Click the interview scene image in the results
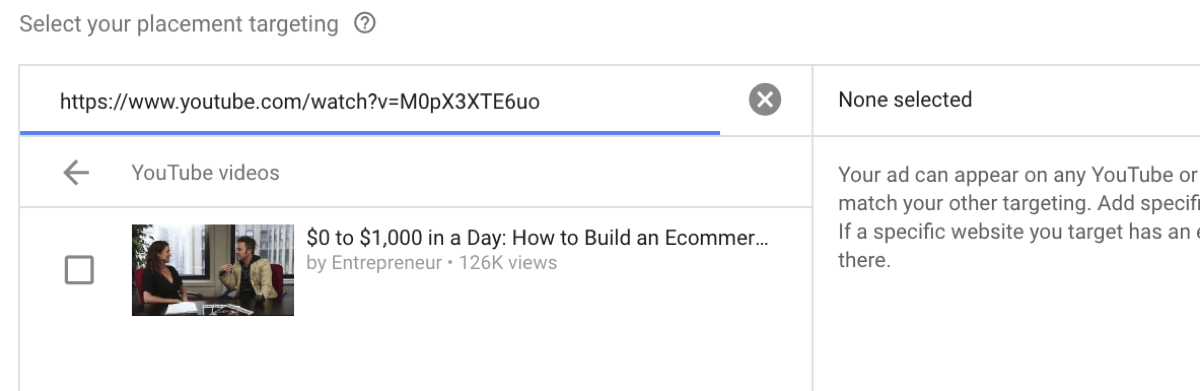 point(213,270)
